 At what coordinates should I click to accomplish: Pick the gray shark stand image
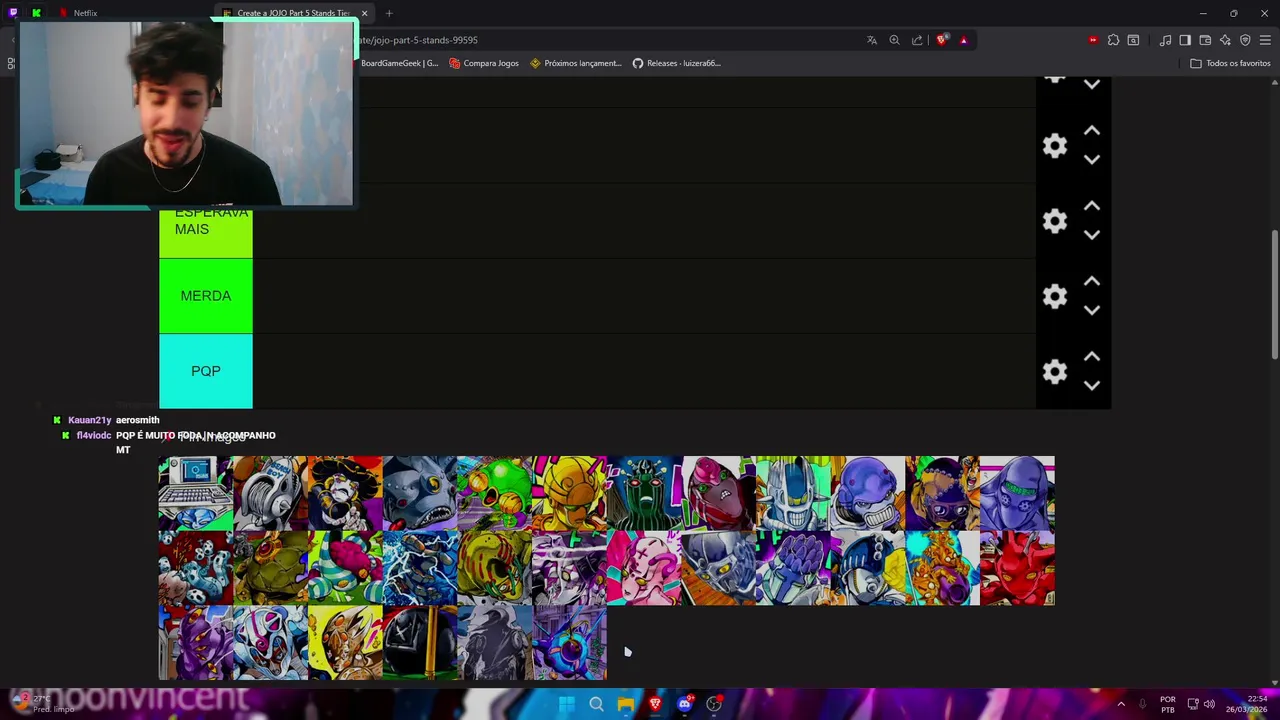(x=420, y=493)
